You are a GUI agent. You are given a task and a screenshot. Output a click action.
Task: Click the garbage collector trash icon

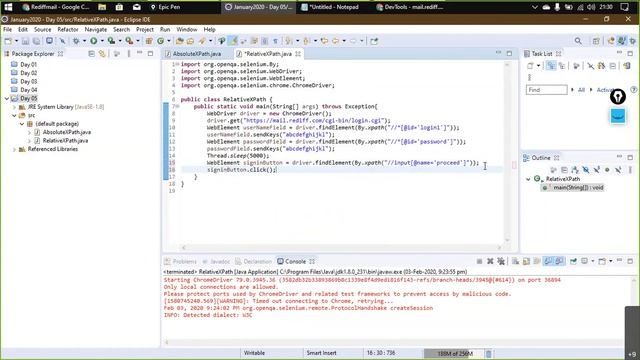click(489, 353)
